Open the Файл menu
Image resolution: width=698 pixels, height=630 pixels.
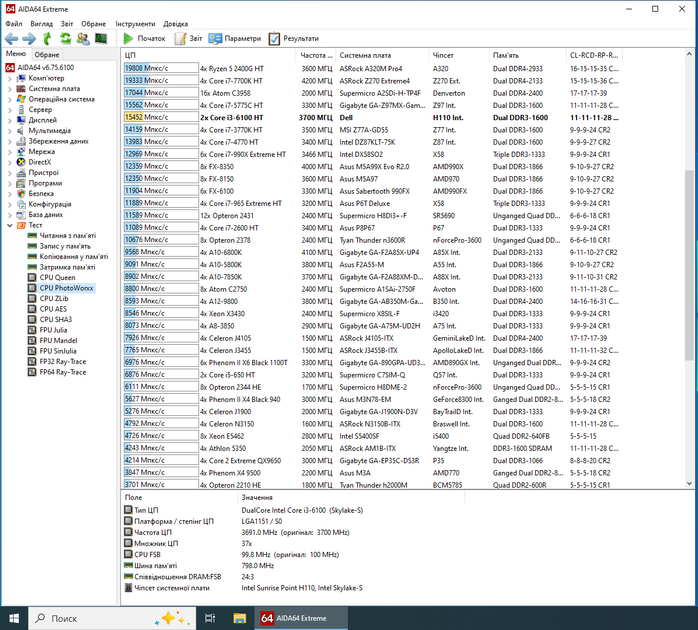click(x=14, y=24)
